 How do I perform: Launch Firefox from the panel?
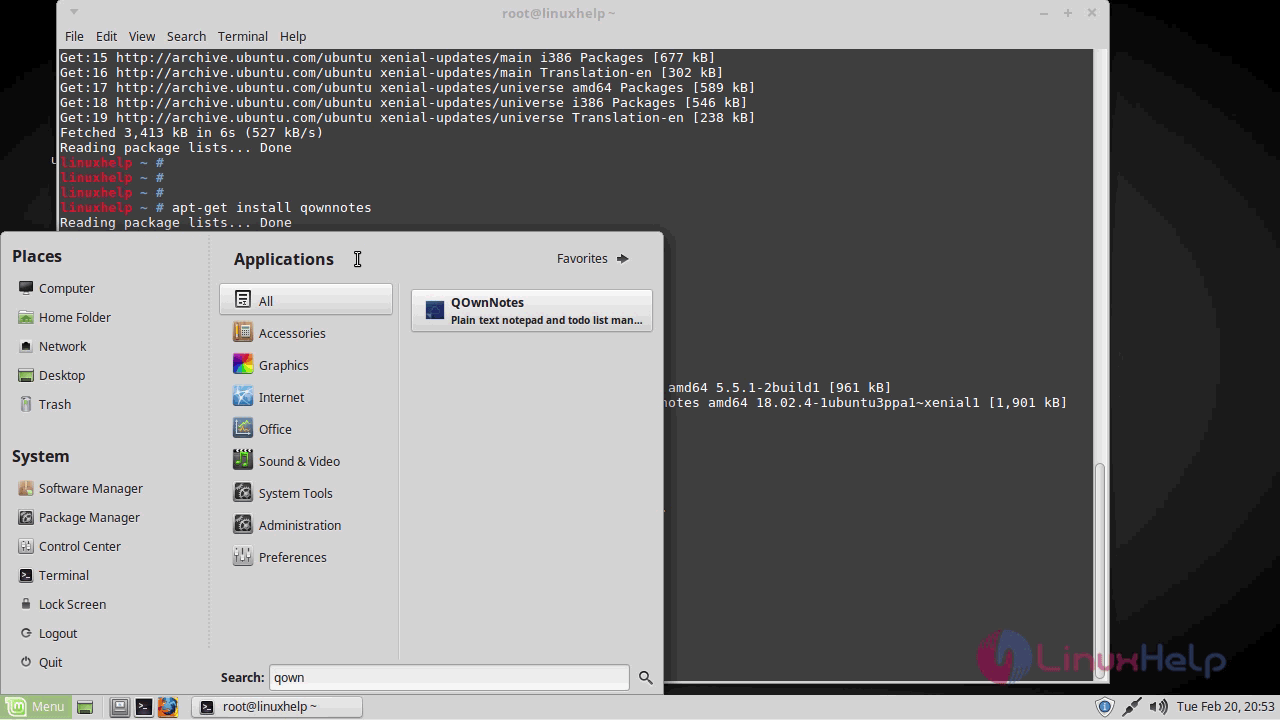point(167,707)
